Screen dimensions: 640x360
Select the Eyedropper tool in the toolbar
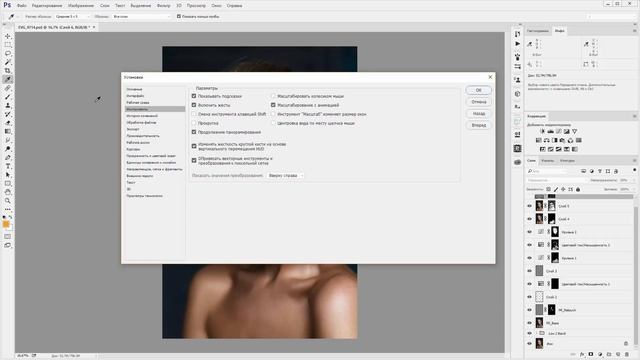tap(8, 79)
